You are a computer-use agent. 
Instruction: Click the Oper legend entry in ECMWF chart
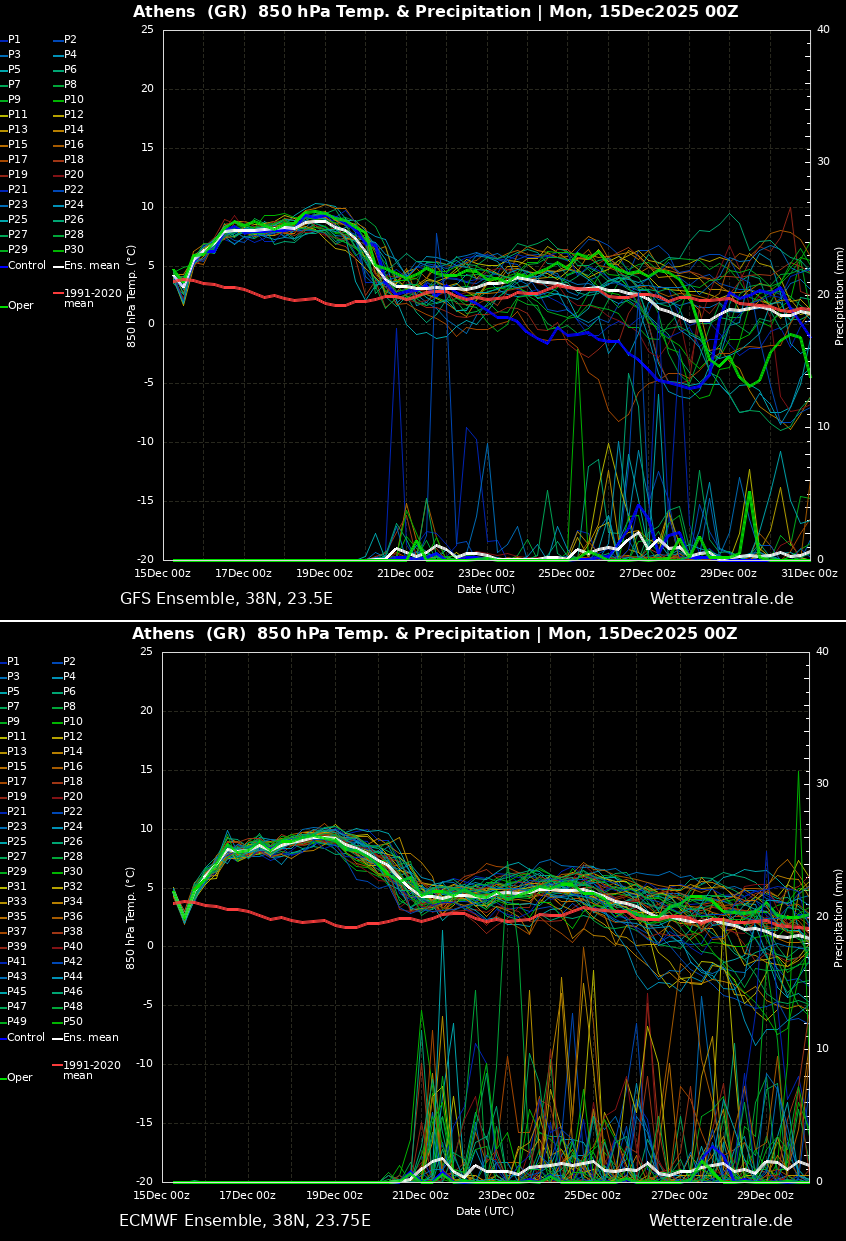coord(20,1078)
